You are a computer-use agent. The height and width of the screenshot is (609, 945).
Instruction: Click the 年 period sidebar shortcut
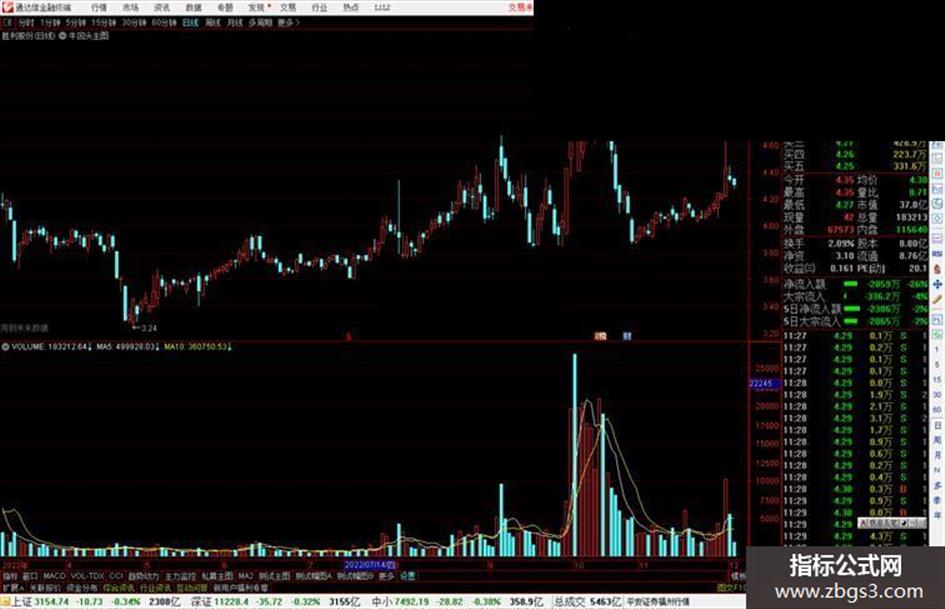(937, 516)
